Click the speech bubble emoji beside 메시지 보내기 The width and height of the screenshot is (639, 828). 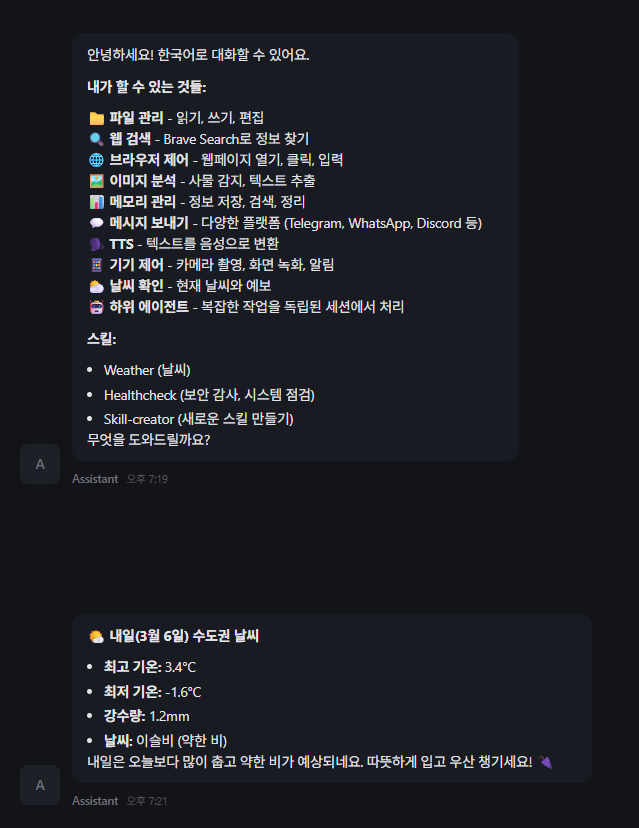pyautogui.click(x=96, y=223)
